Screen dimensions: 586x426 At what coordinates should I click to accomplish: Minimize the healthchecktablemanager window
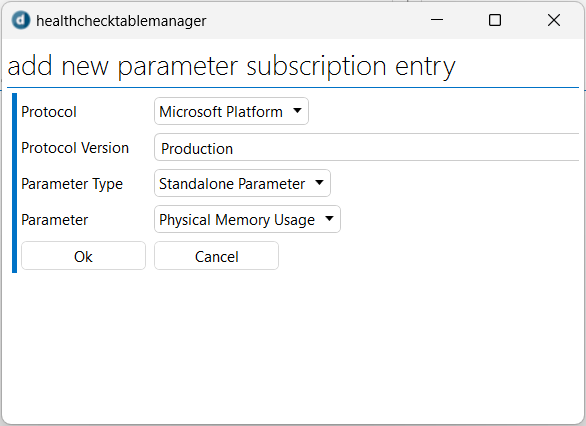tap(437, 20)
